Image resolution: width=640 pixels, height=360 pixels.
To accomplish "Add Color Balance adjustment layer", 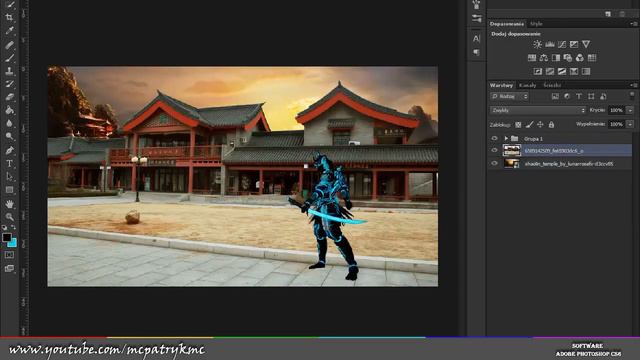I will coord(544,58).
